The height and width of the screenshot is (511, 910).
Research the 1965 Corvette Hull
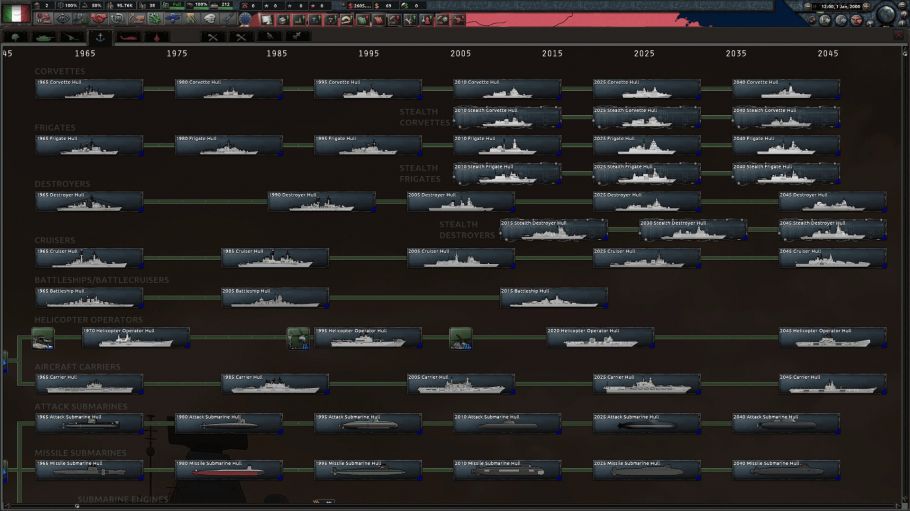tap(89, 89)
